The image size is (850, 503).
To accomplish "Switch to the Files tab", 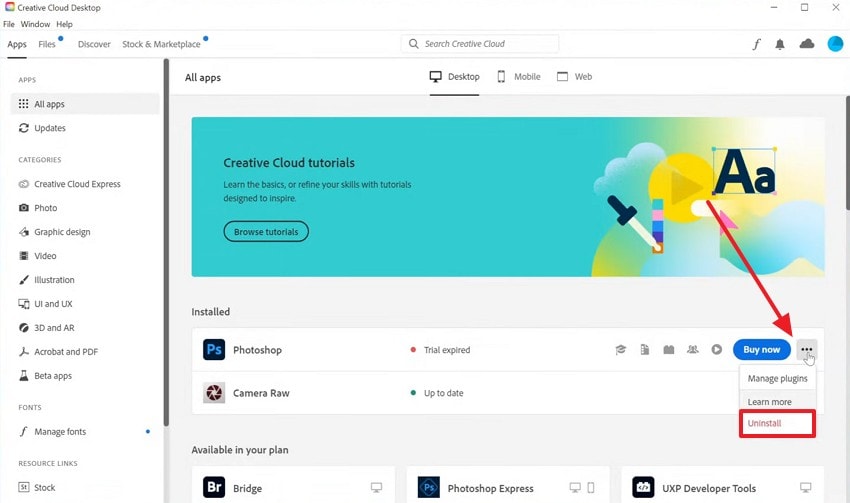I will click(x=47, y=44).
